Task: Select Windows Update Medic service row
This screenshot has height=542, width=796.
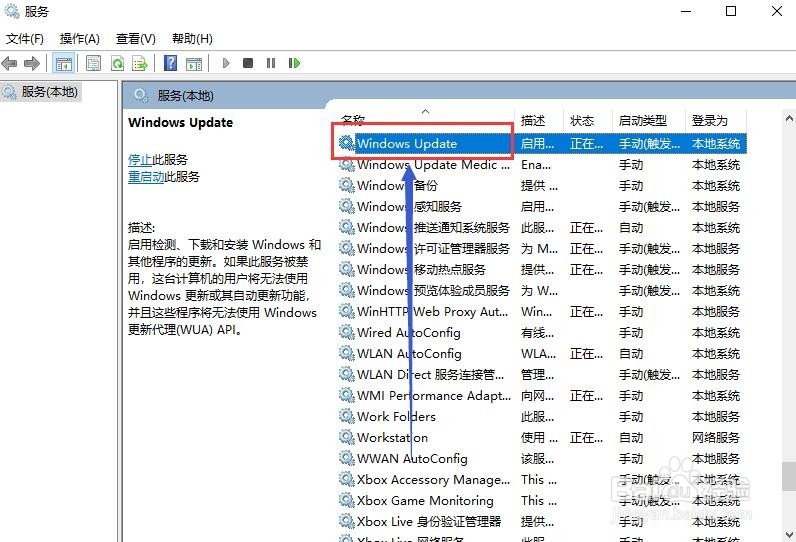Action: coord(541,165)
